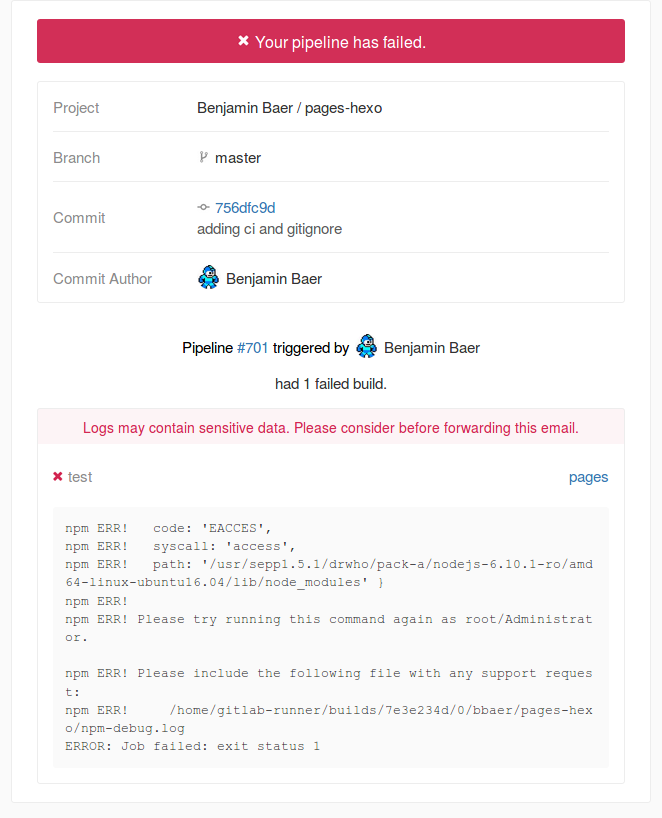Click the 'had 1 failed build.' text

[x=330, y=383]
